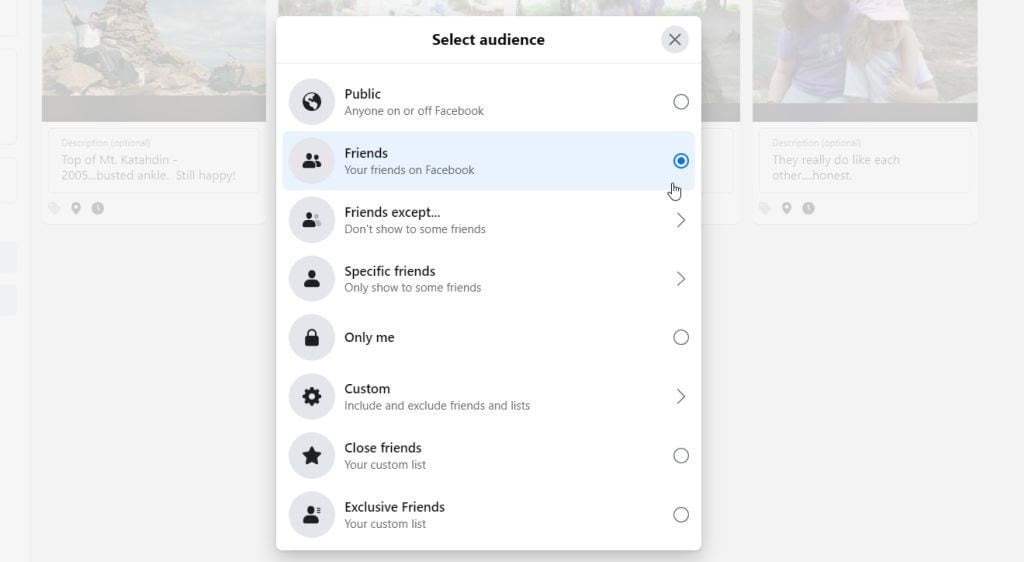Click the "Exclusive Friends" label
1024x562 pixels.
click(394, 507)
